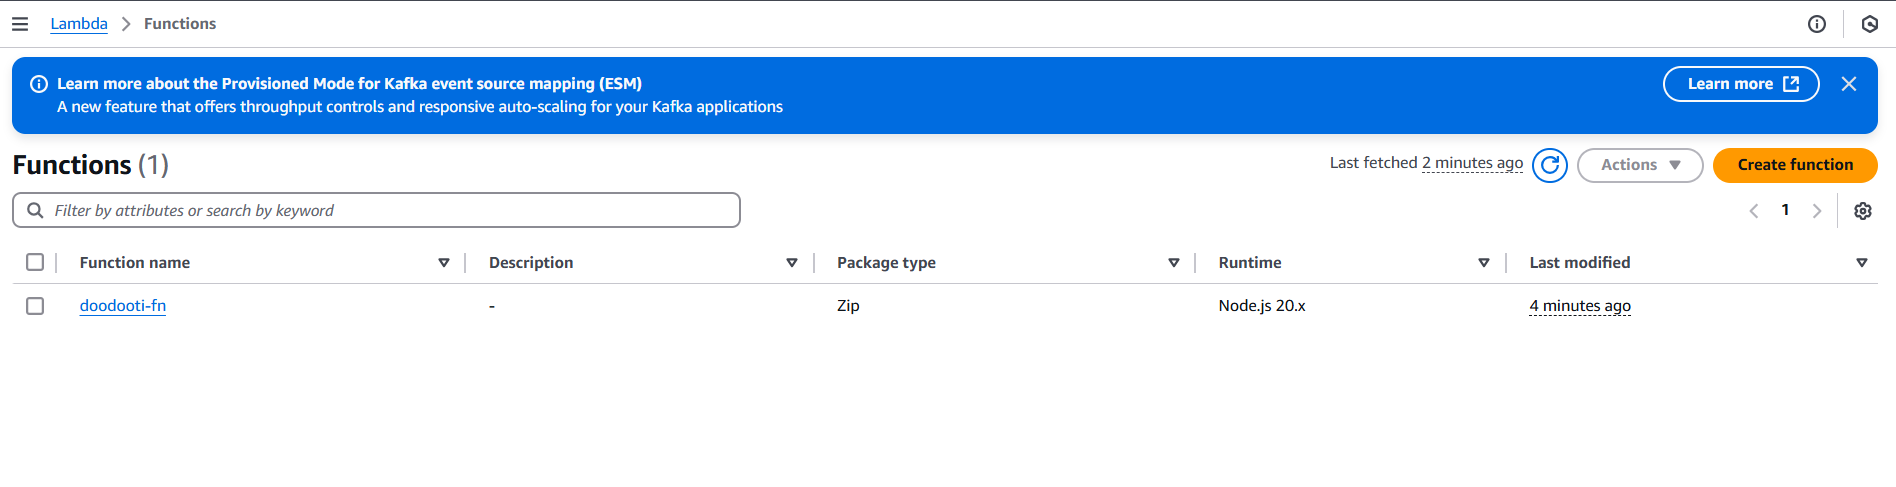This screenshot has height=487, width=1896.
Task: Go to previous page arrow
Action: tap(1754, 211)
